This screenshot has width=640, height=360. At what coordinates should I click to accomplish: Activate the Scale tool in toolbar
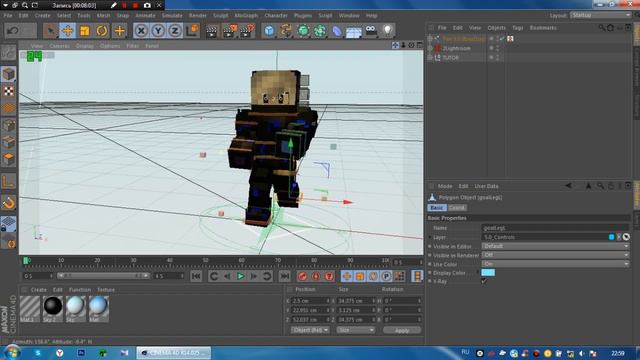tap(84, 31)
